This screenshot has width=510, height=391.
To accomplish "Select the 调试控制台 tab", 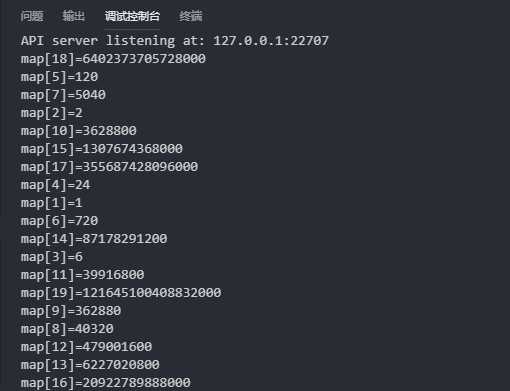I will click(x=132, y=16).
